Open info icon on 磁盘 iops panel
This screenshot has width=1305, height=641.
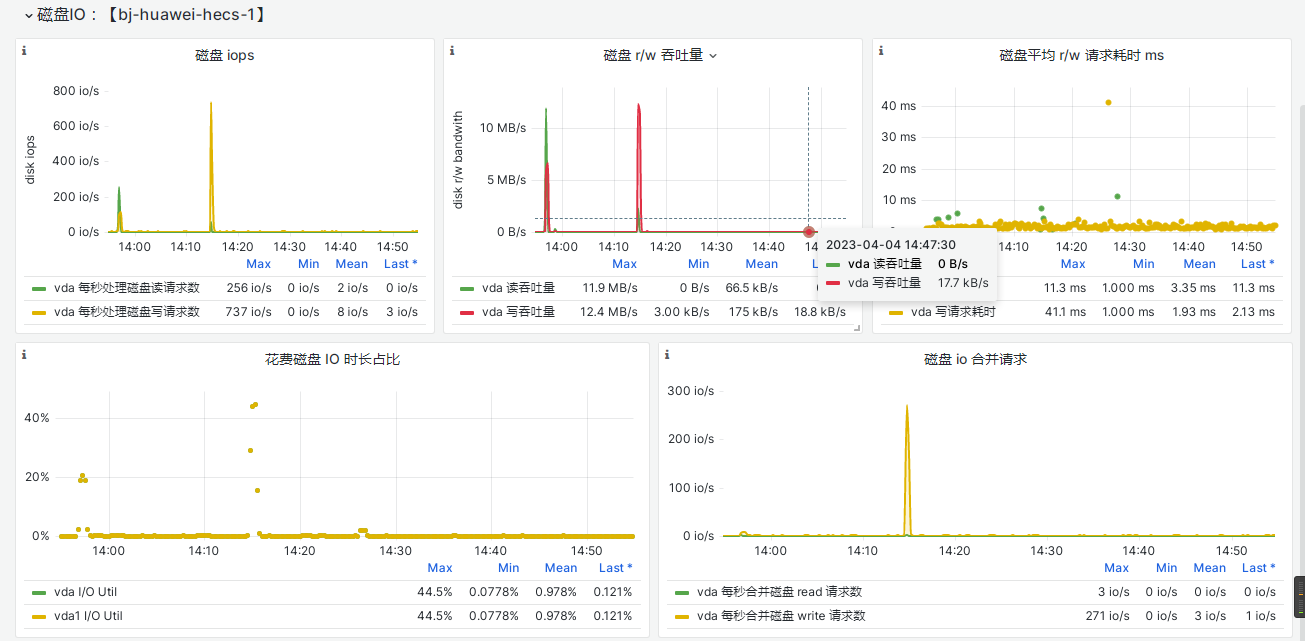(x=24, y=50)
